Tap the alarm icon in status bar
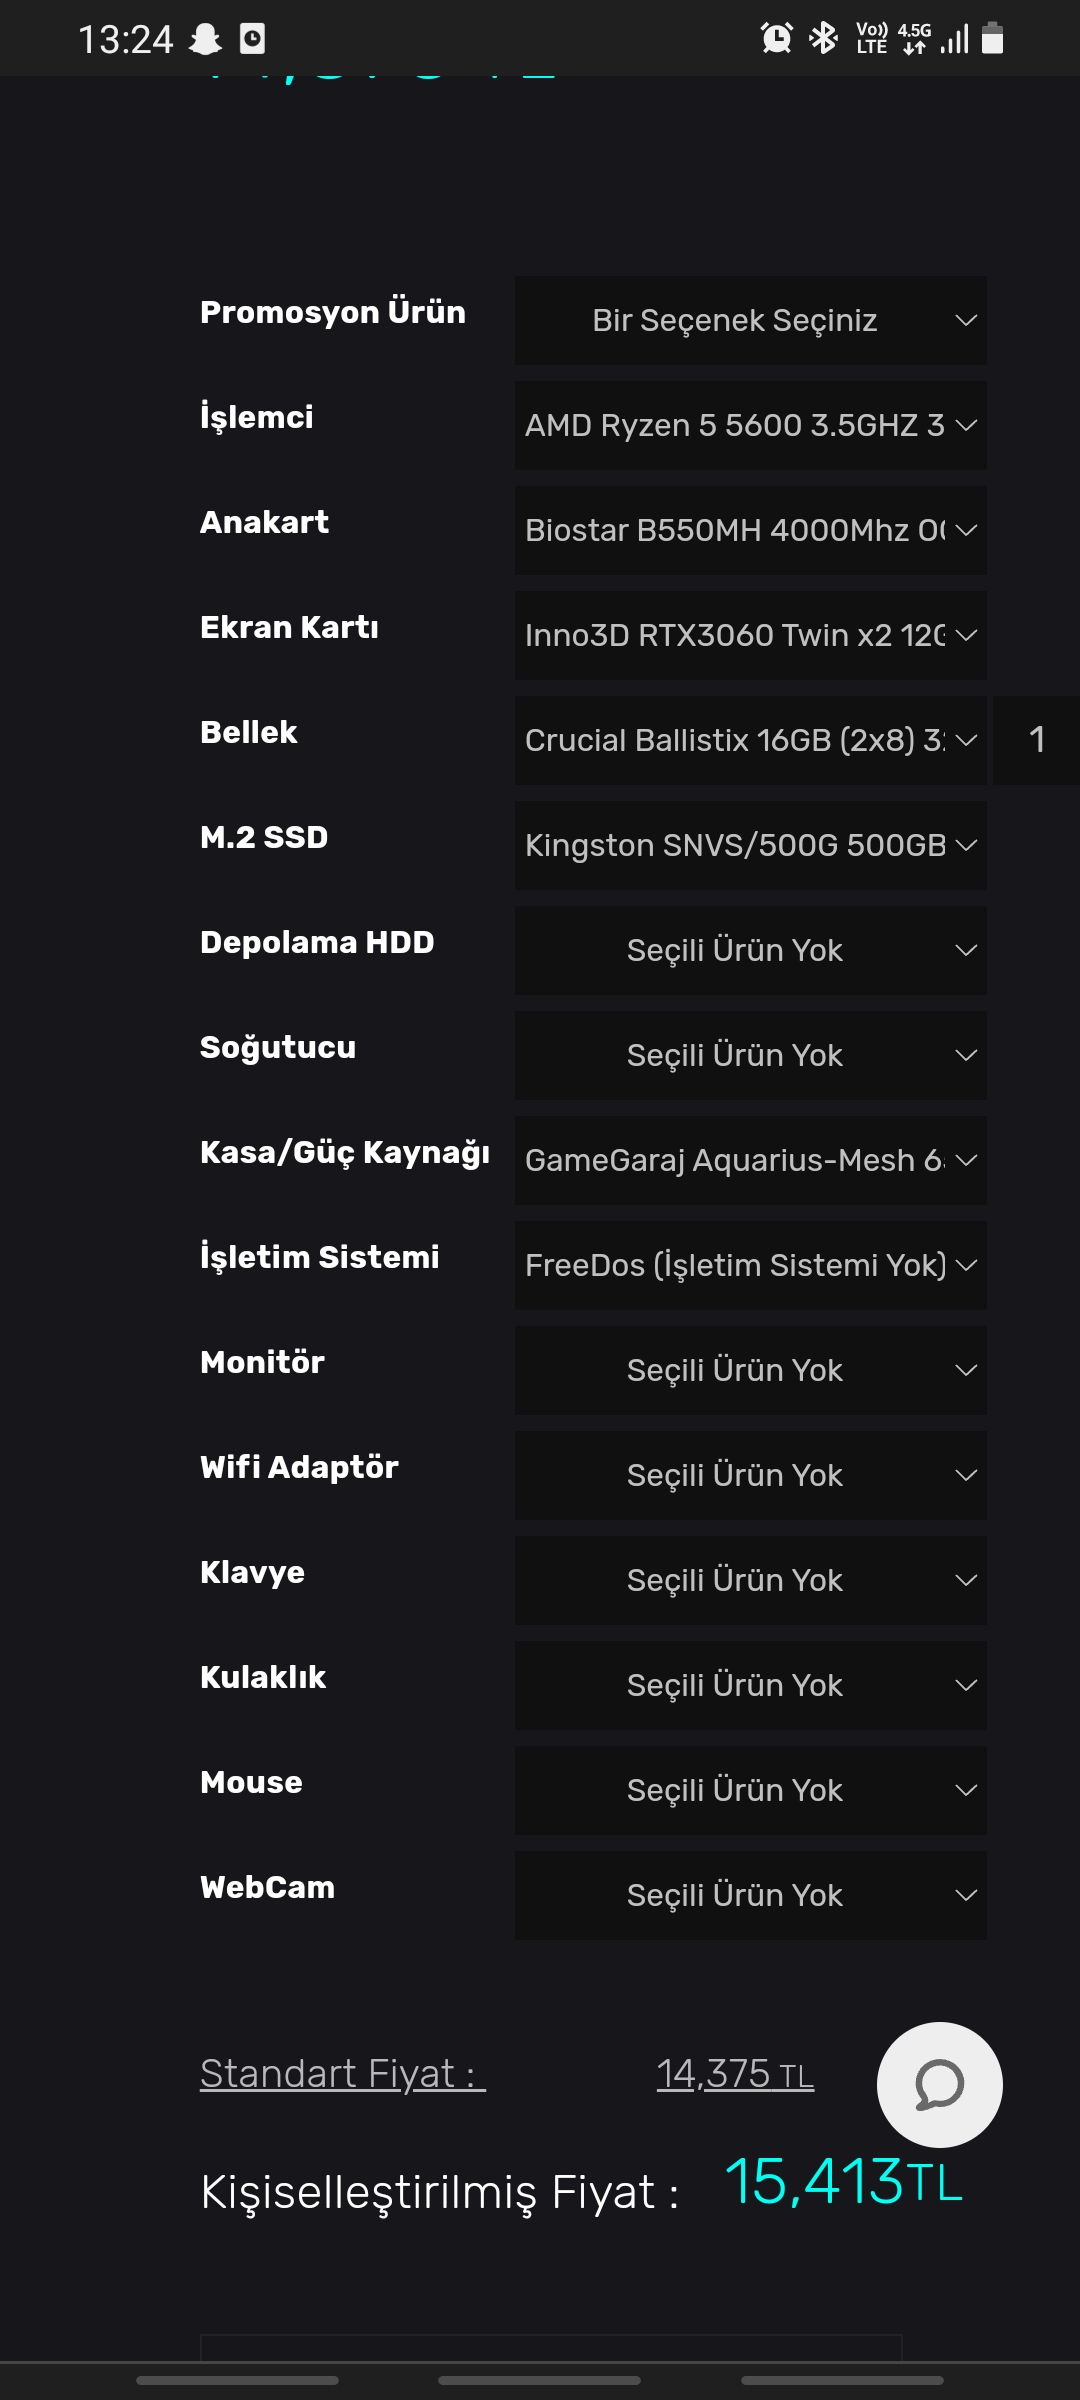This screenshot has height=2400, width=1080. point(776,39)
